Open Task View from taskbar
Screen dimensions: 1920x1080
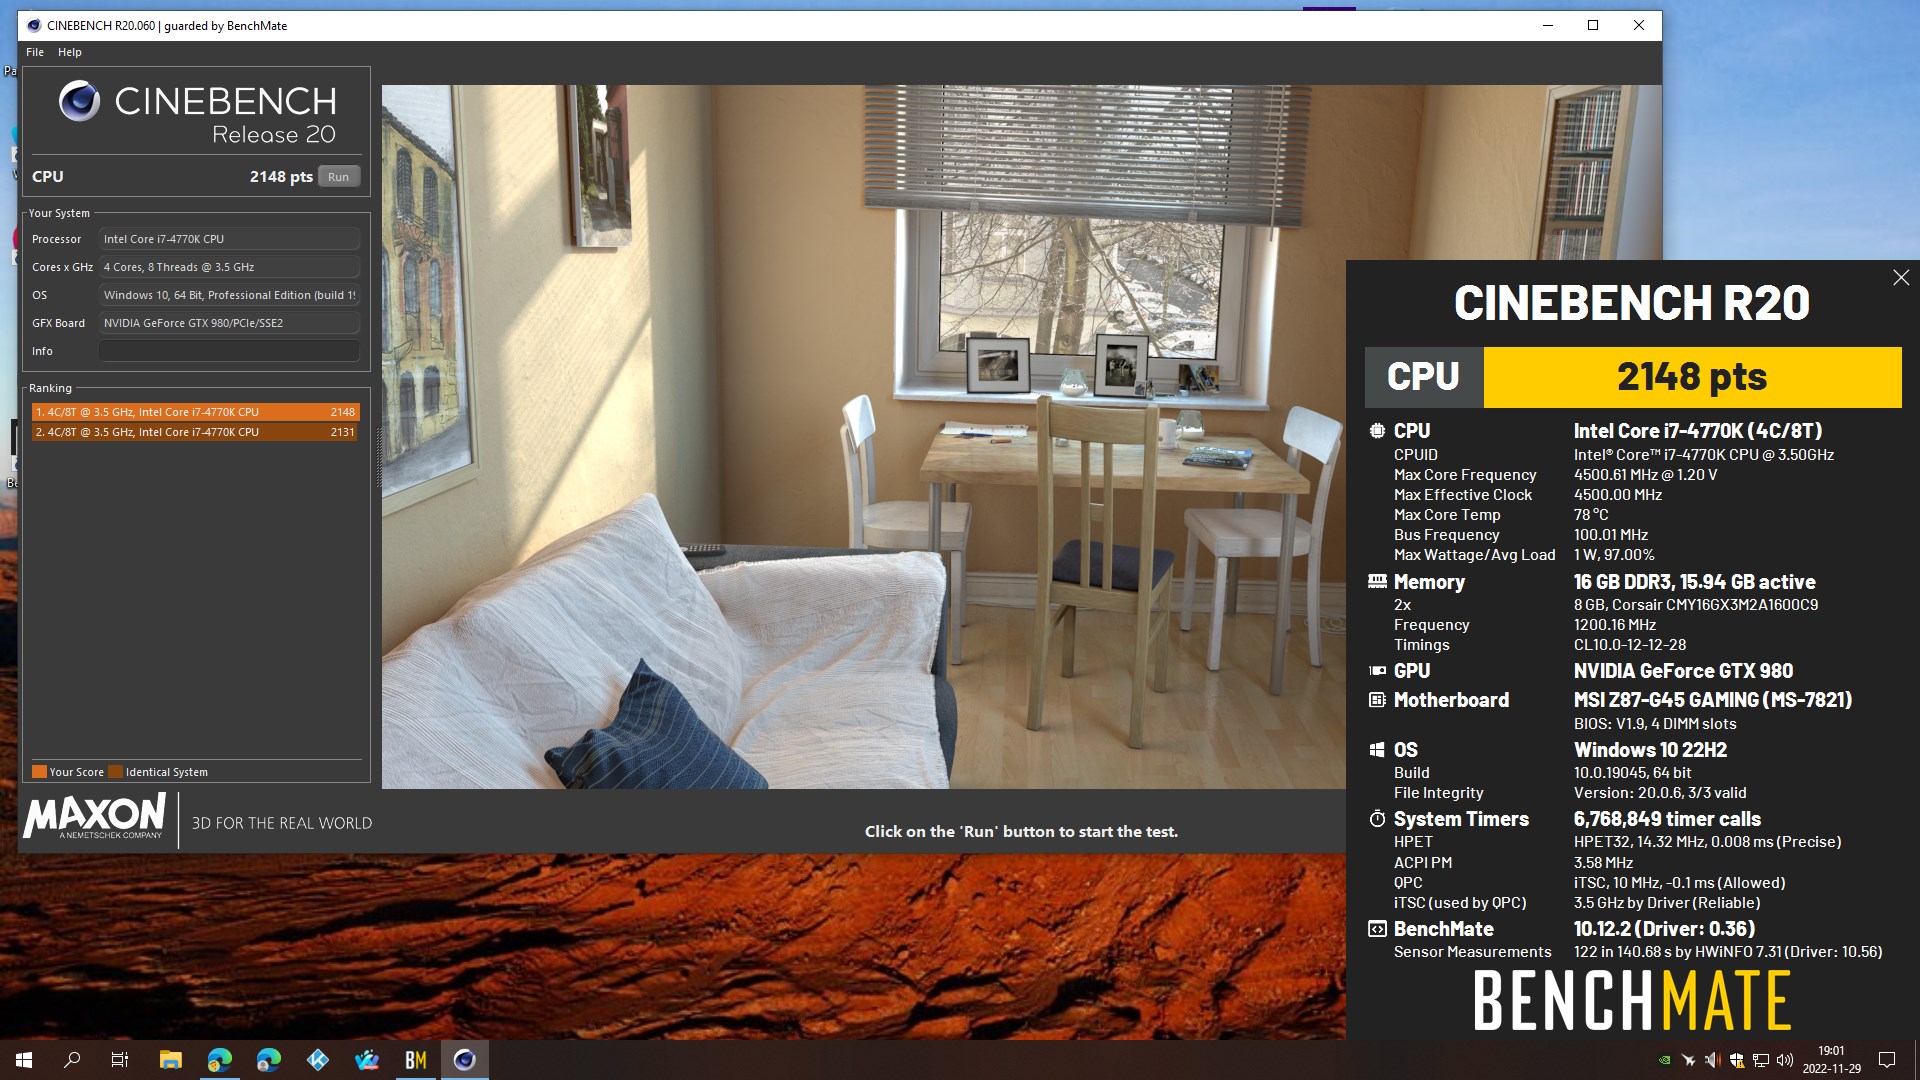[120, 1060]
